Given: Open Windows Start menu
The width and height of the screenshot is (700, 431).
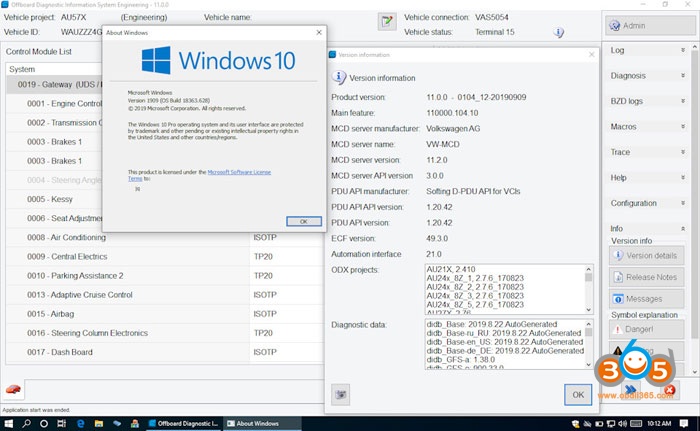Looking at the screenshot, I should coord(9,423).
